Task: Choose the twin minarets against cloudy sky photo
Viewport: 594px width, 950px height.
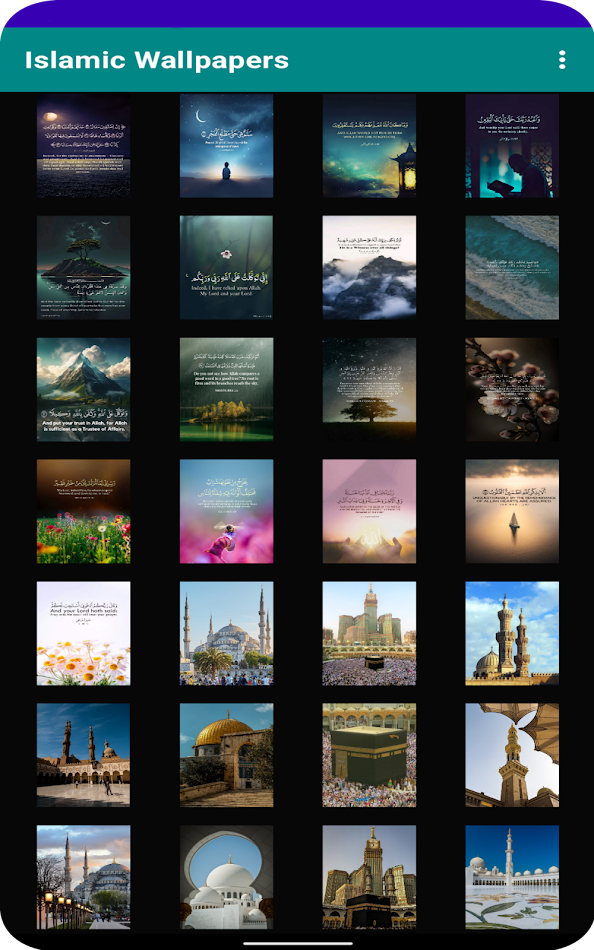Action: 512,634
